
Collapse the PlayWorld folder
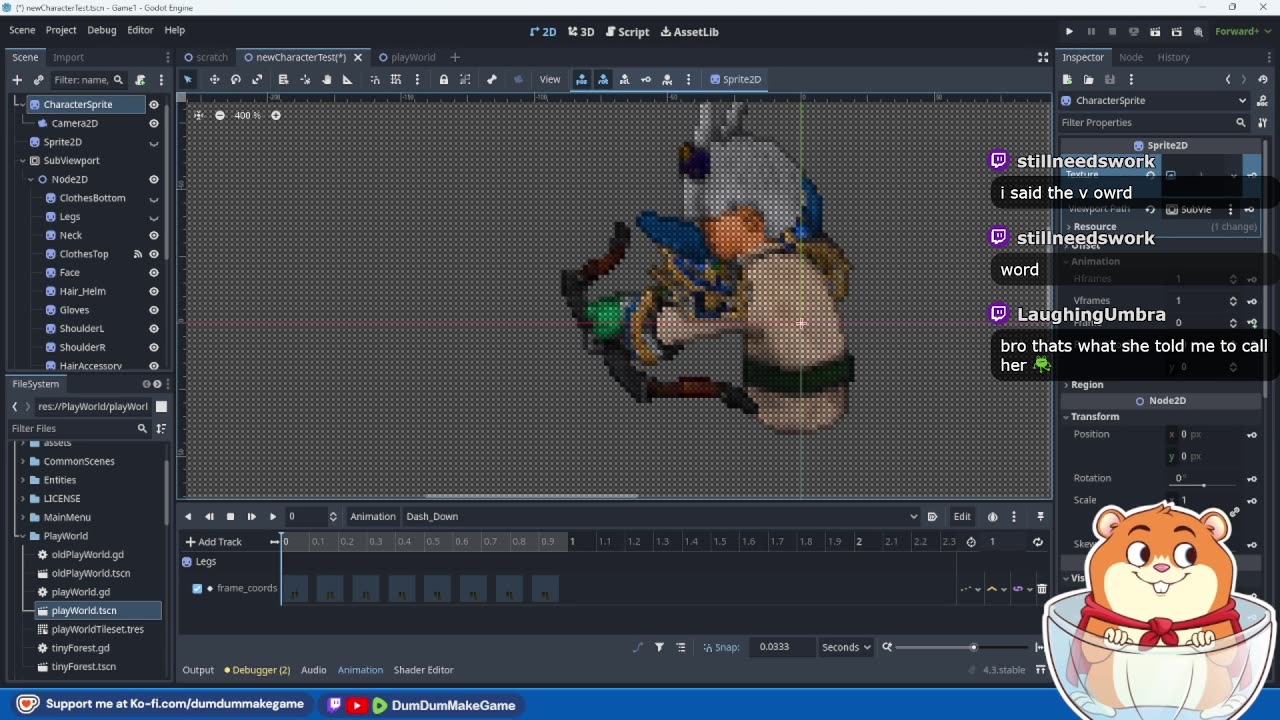(23, 536)
